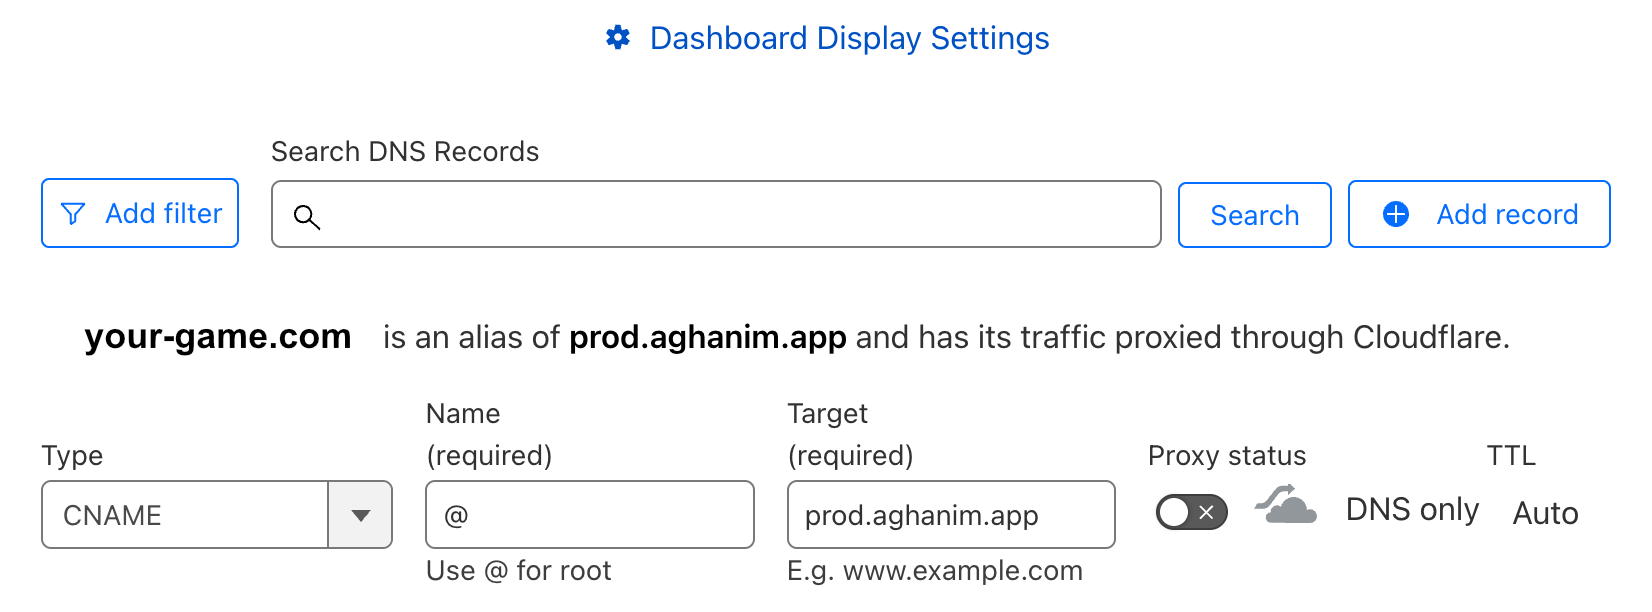Enable Cloudflare proxy for the CNAME record
Screen dimensions: 1652x612
1190,512
